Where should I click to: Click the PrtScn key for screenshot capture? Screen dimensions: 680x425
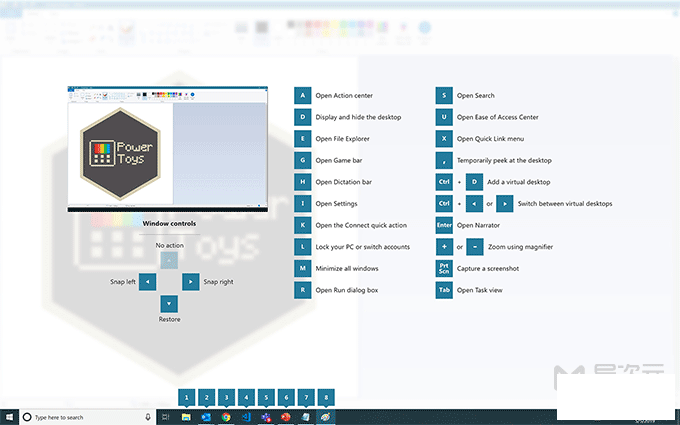[x=444, y=268]
